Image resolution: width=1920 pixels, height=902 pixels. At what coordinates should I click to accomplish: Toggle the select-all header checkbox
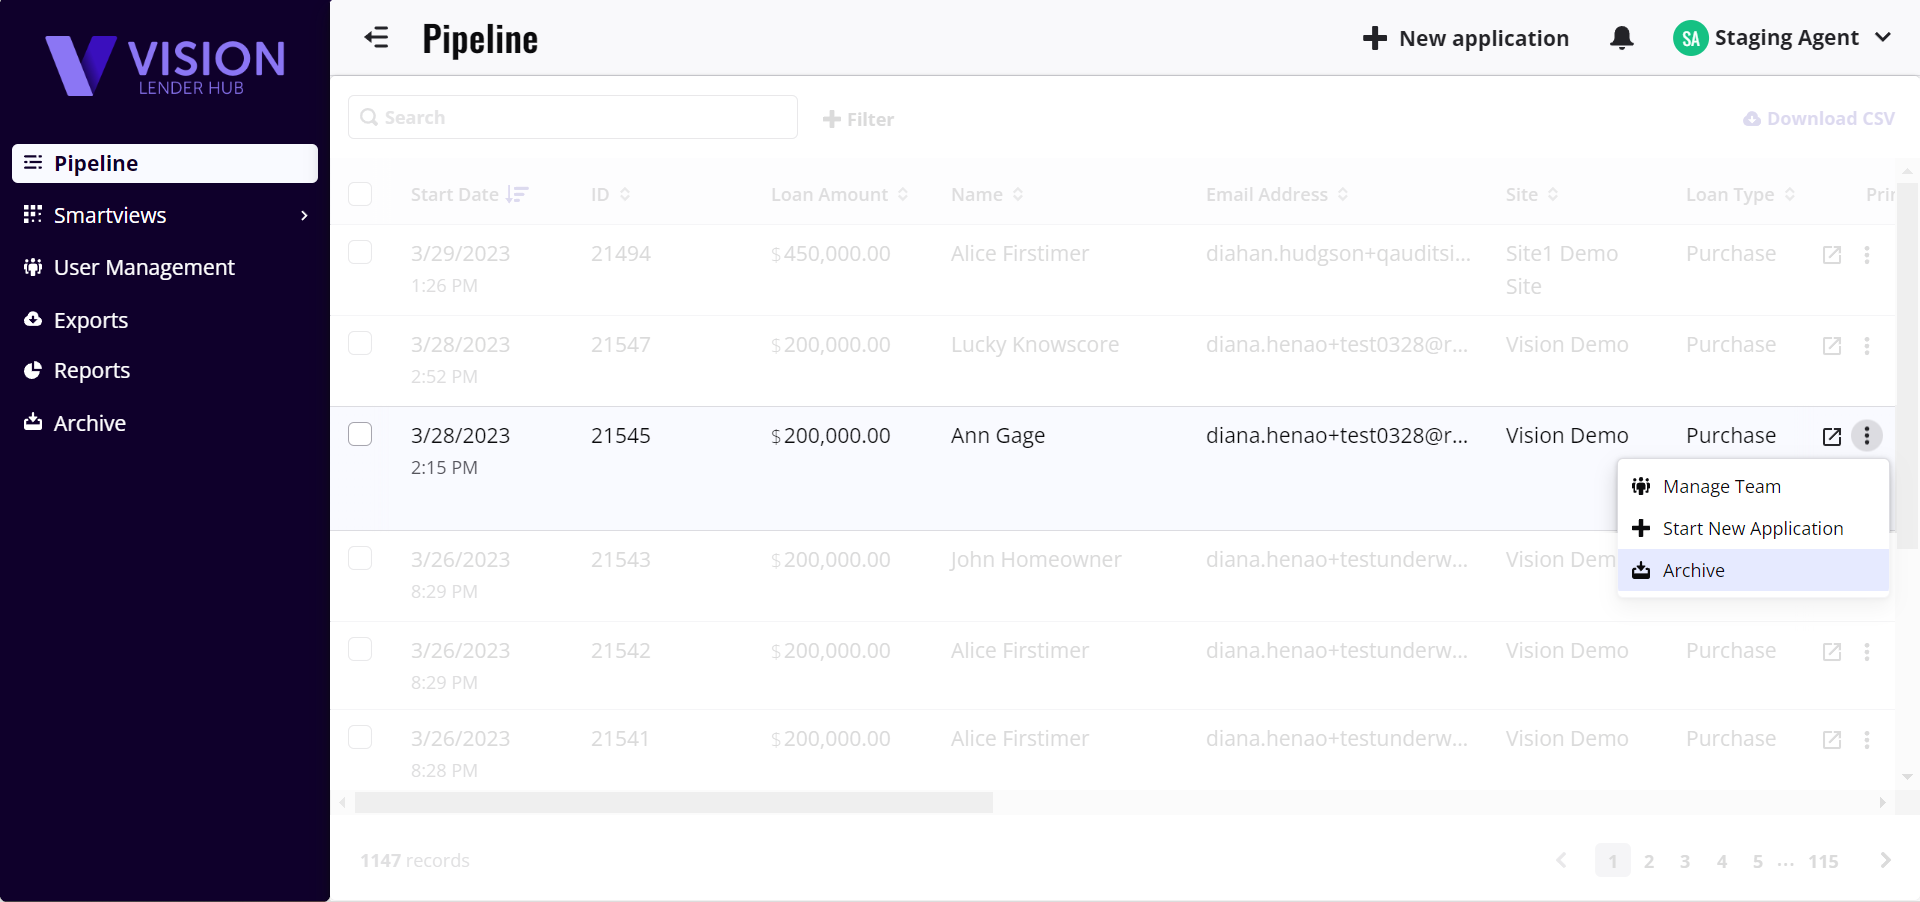(360, 194)
